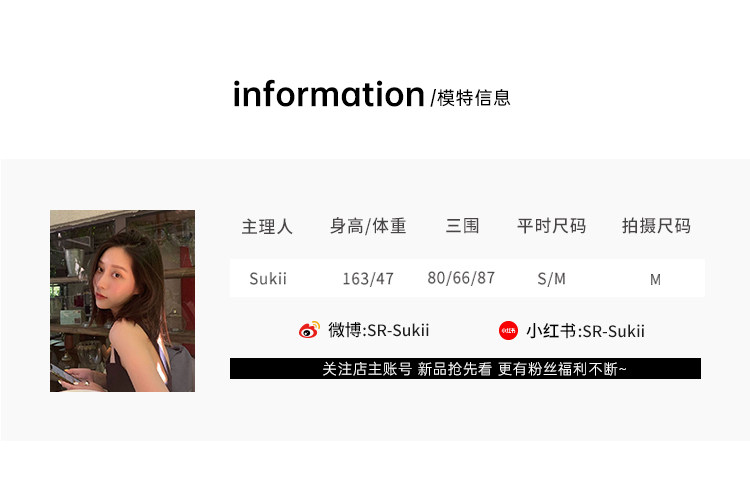
Task: Click the 80/66/87 measurements value
Action: pyautogui.click(x=461, y=278)
